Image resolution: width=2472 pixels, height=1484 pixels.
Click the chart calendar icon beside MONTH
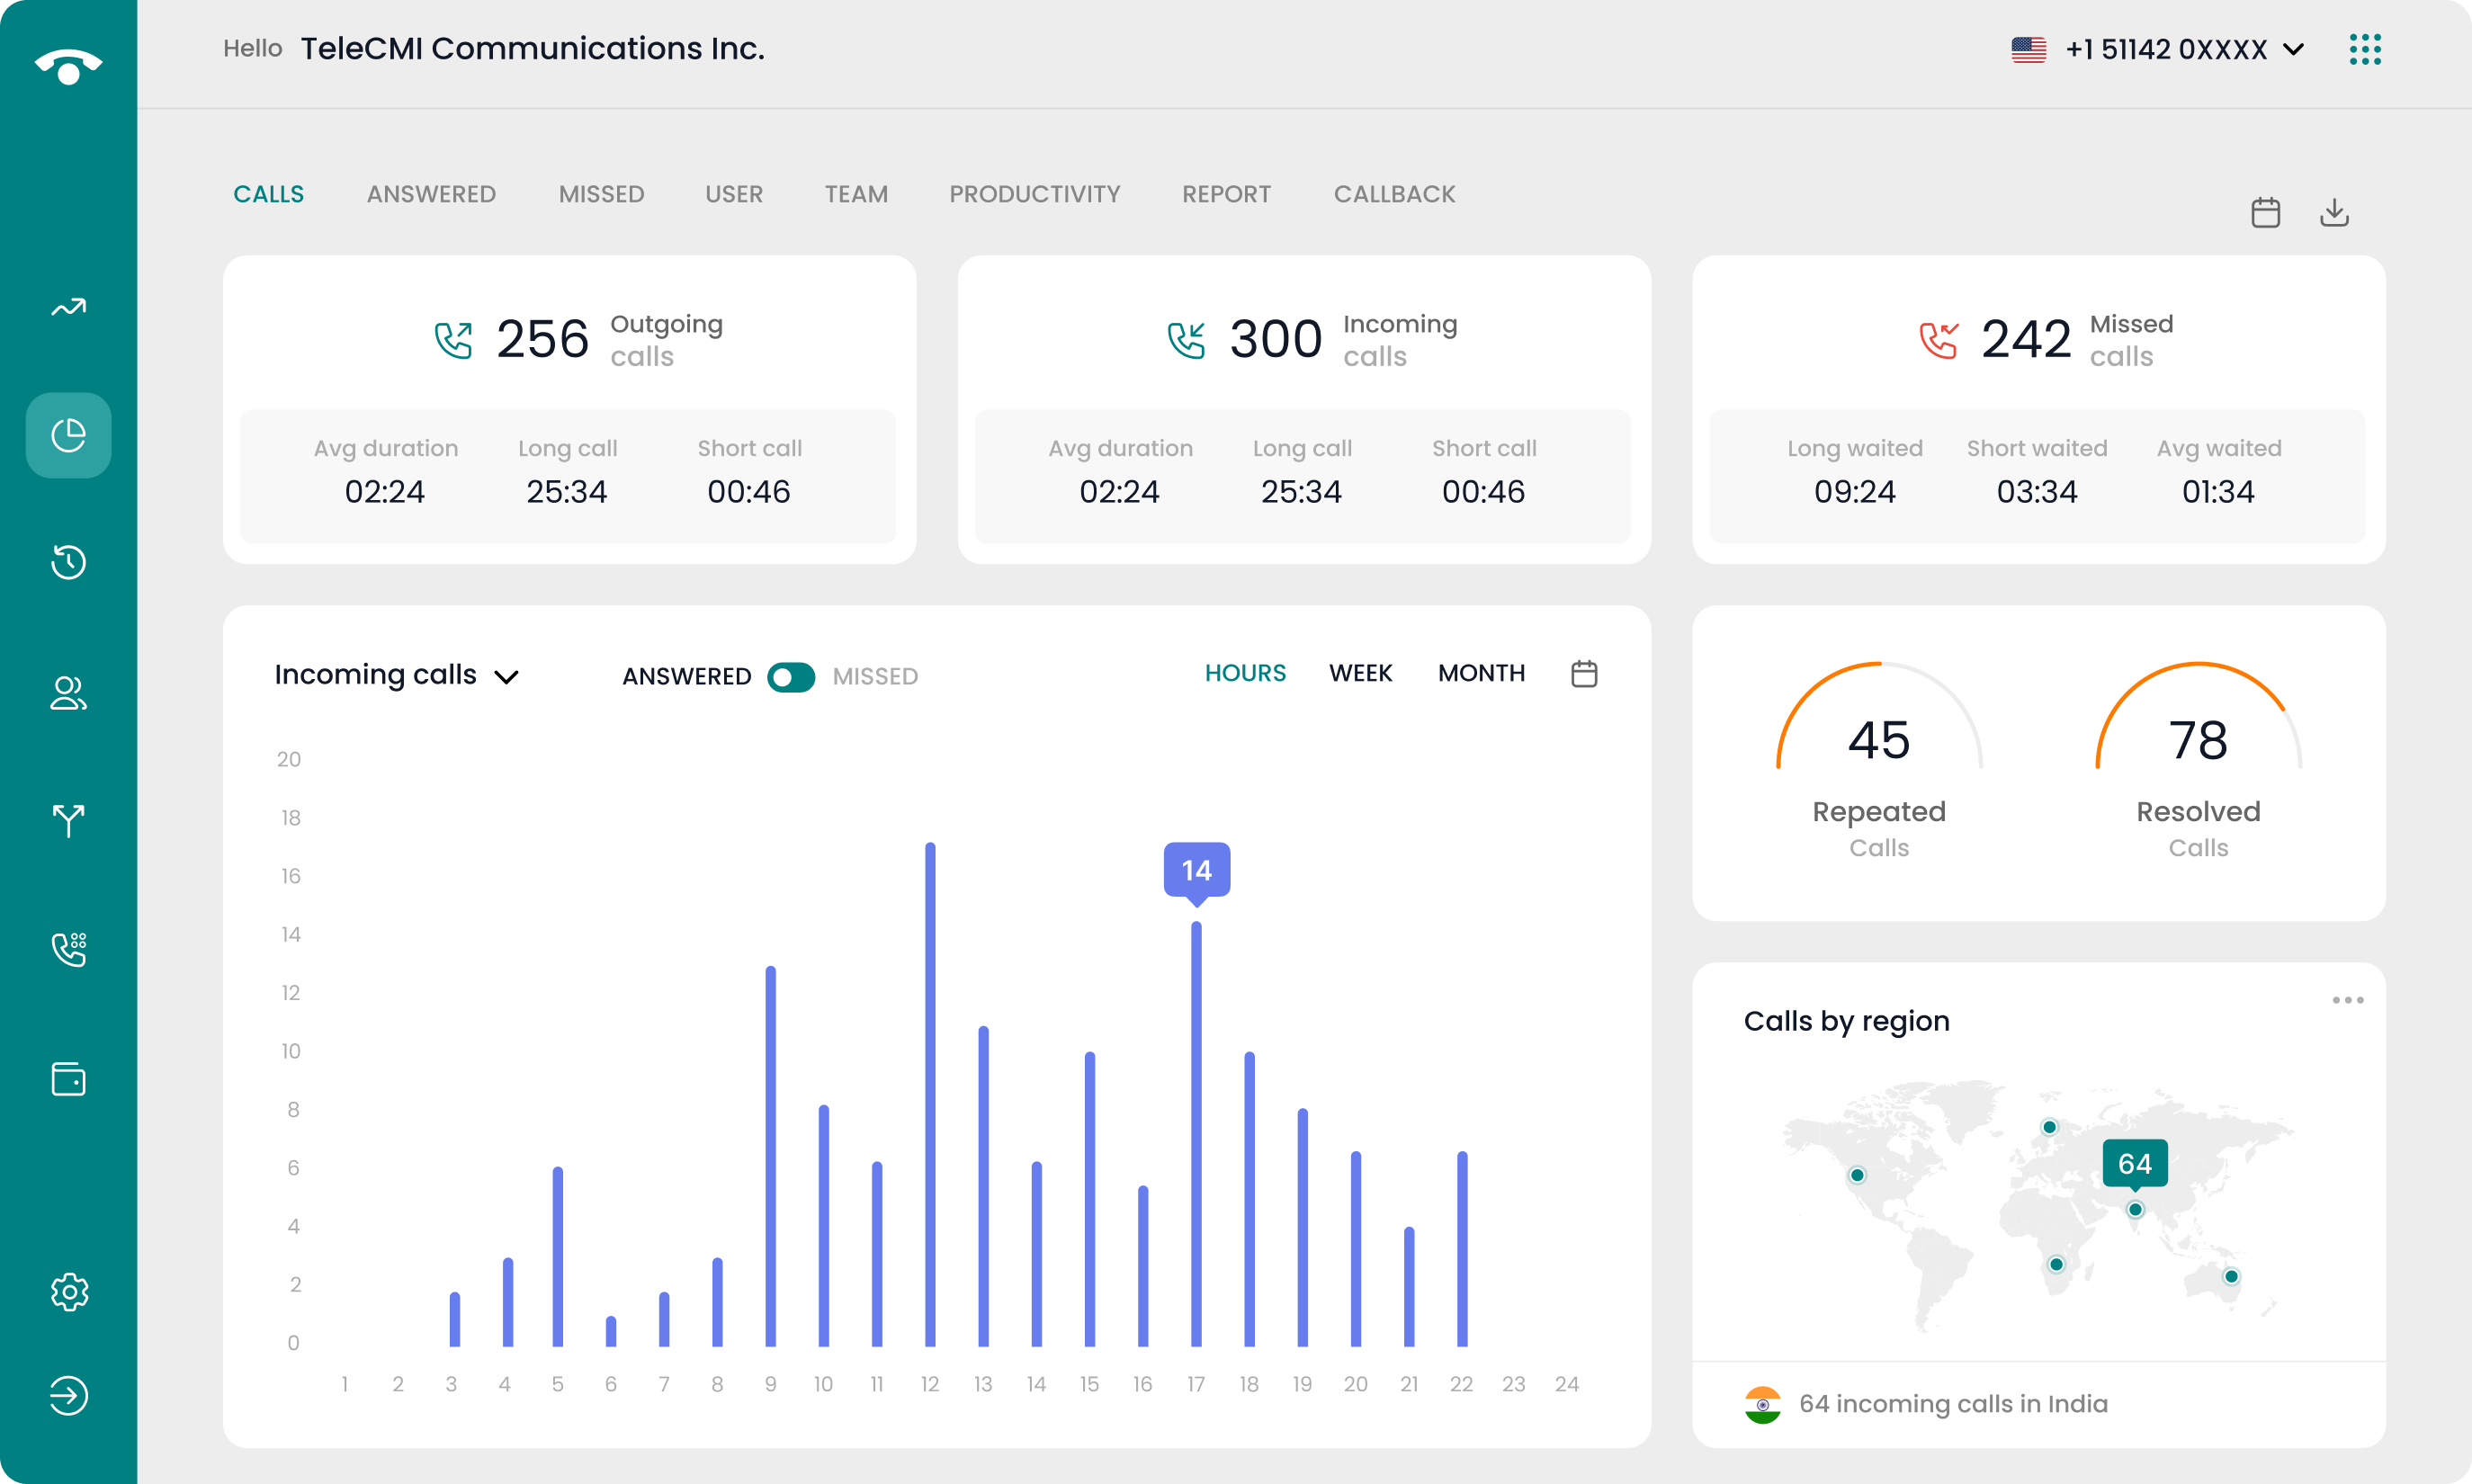click(1584, 673)
